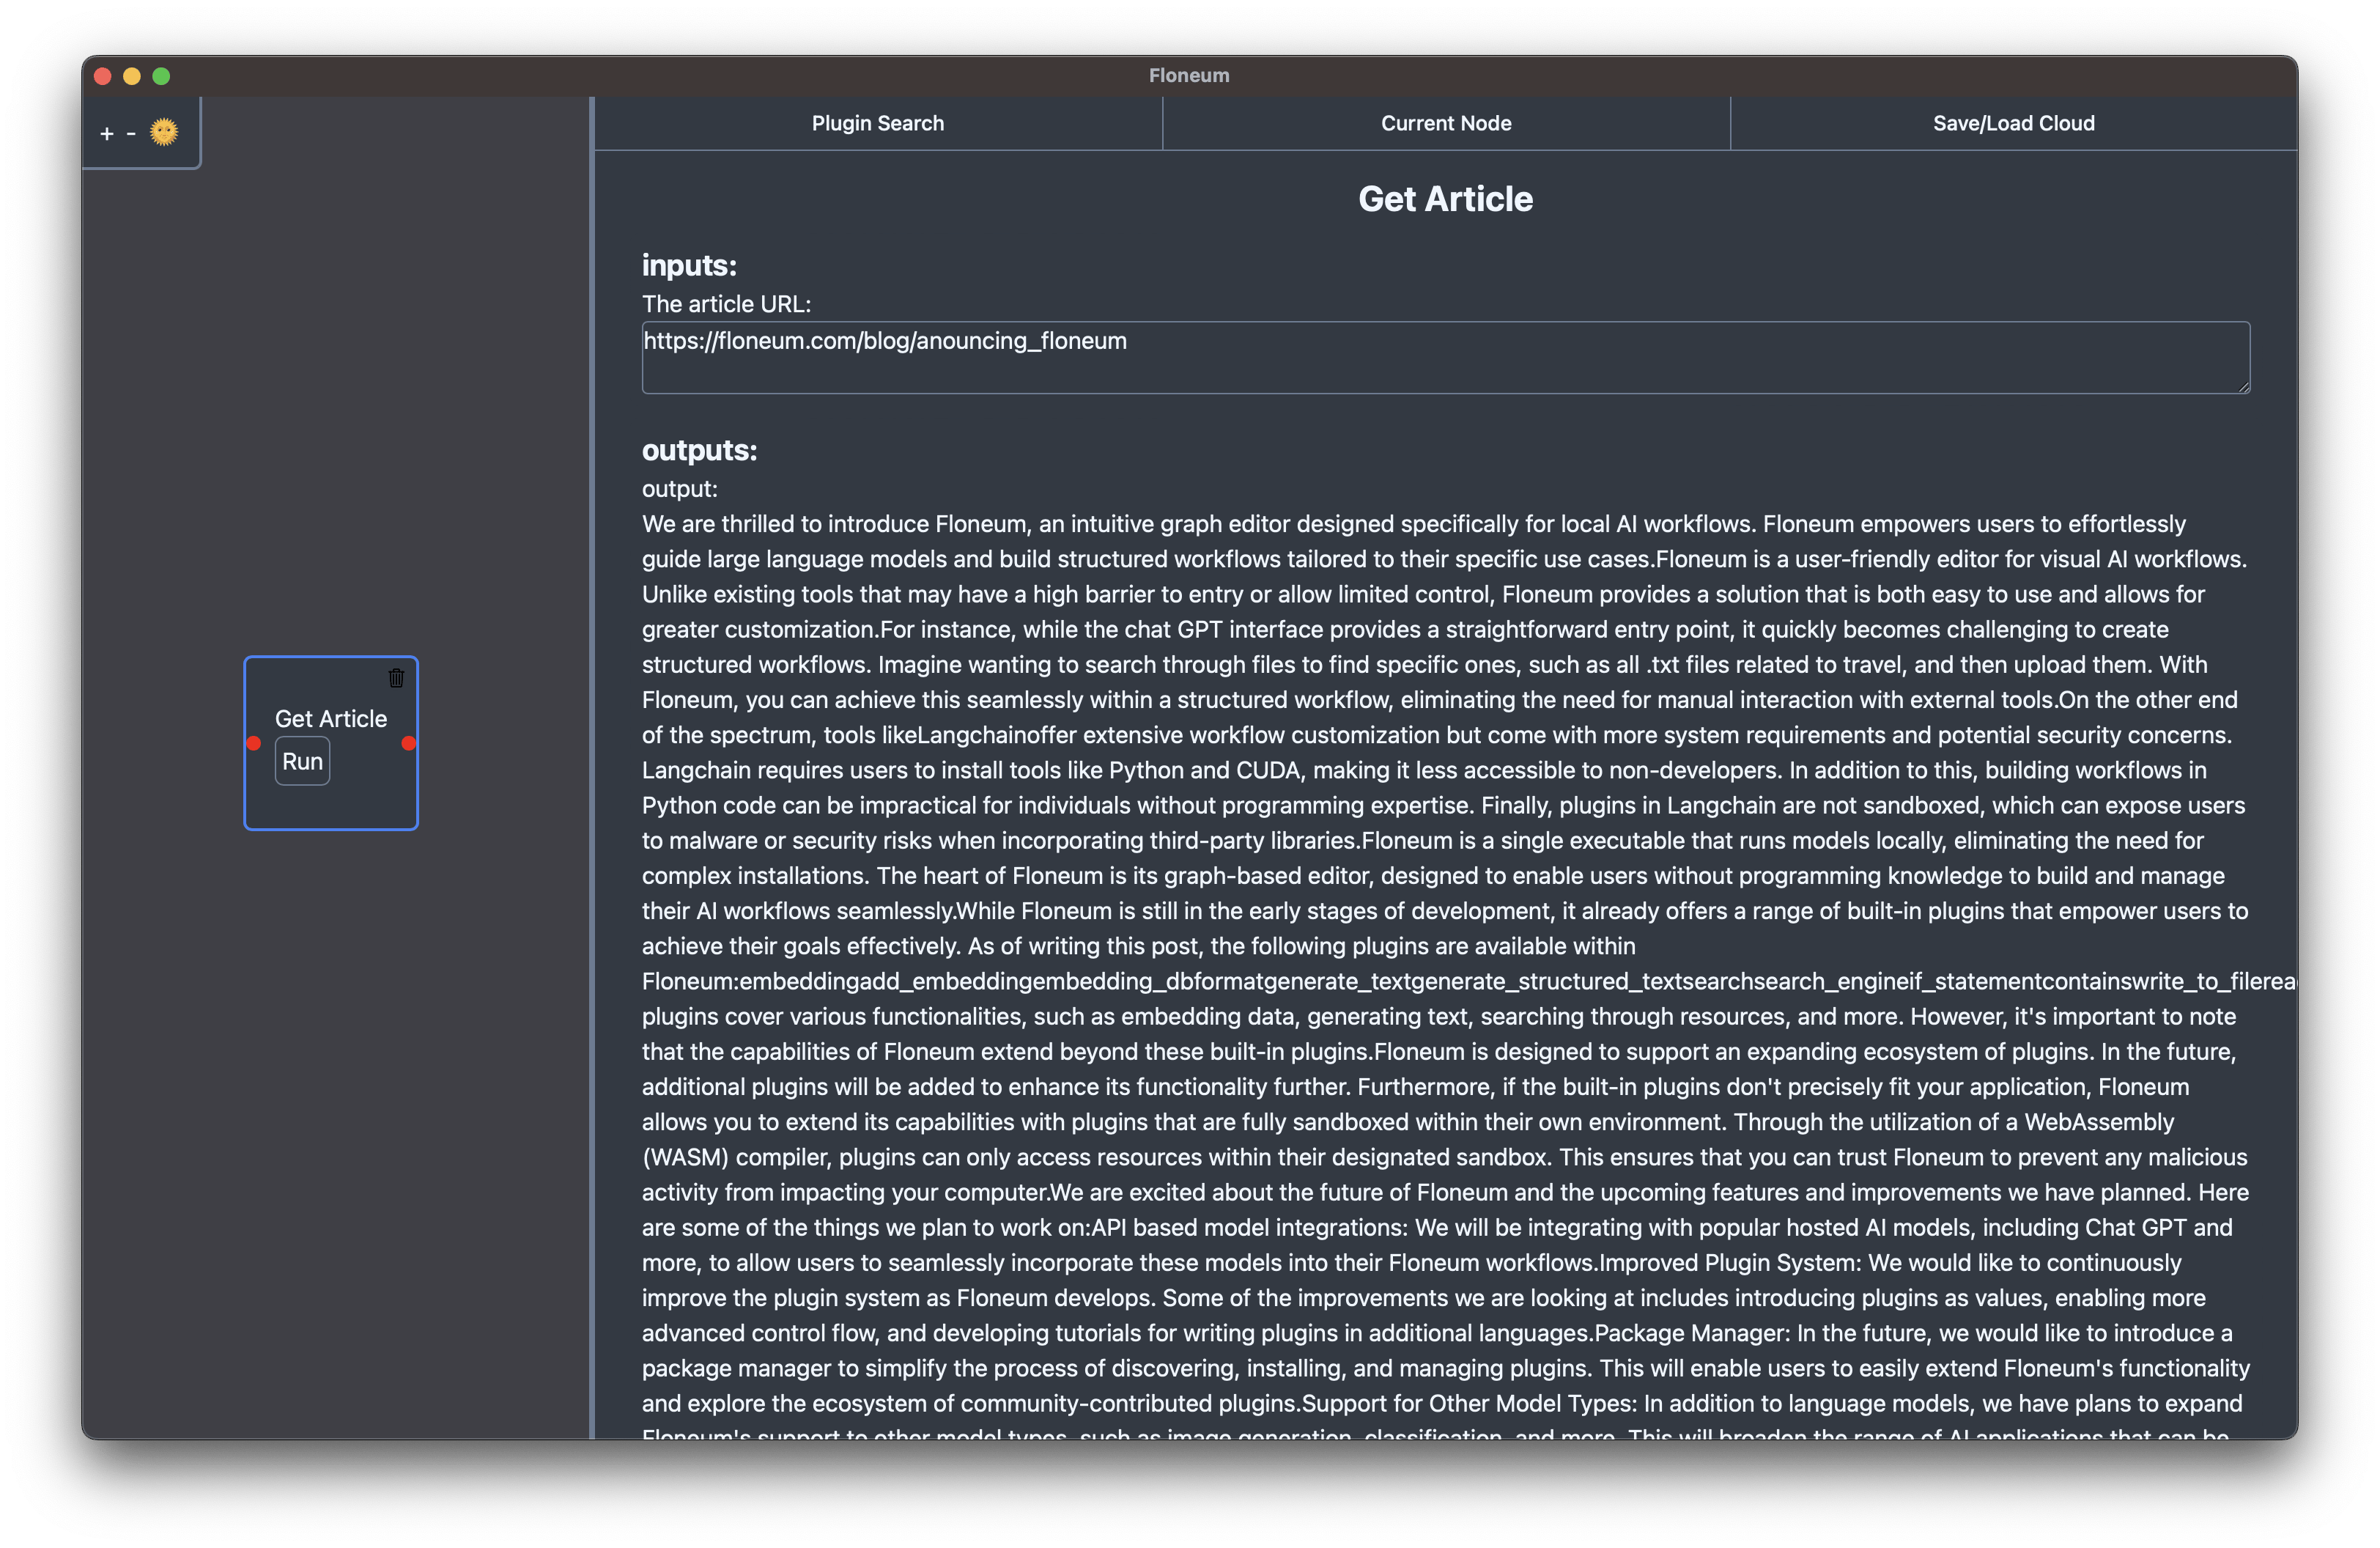Click the 'The article URL:' label
The width and height of the screenshot is (2380, 1548).
point(727,304)
